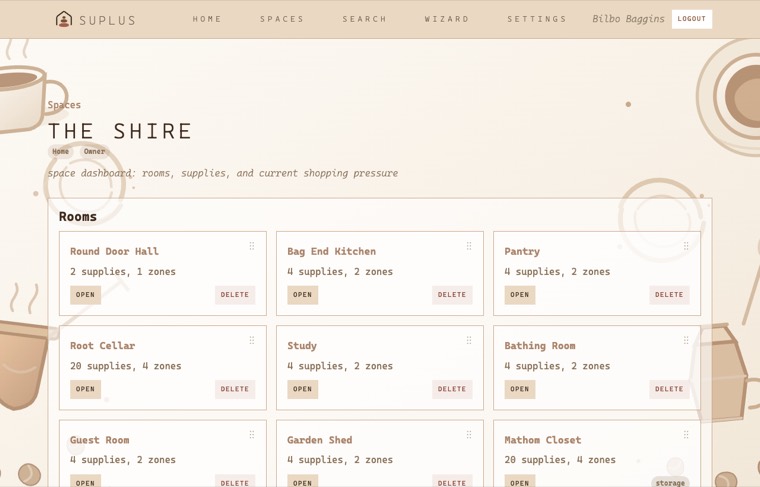Viewport: 760px width, 487px height.
Task: Click "2 supplies, 1 zones" text
Action: pos(123,271)
